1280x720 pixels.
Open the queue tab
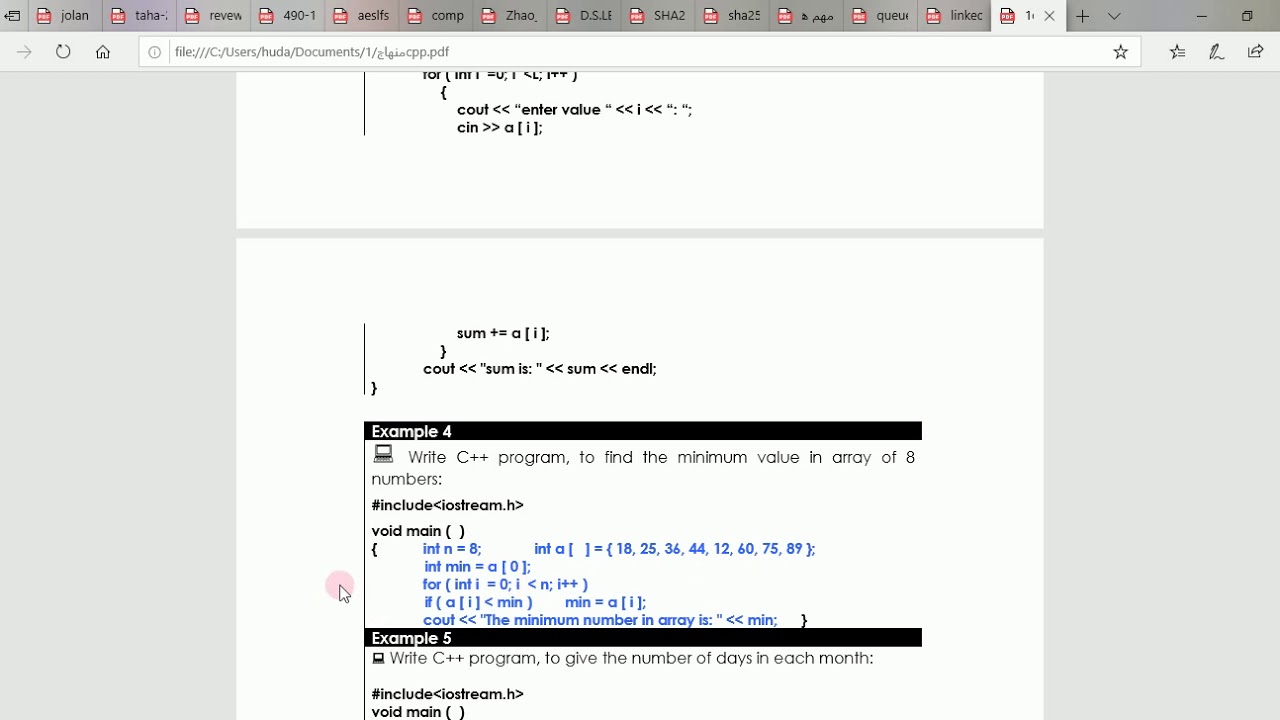(x=880, y=16)
